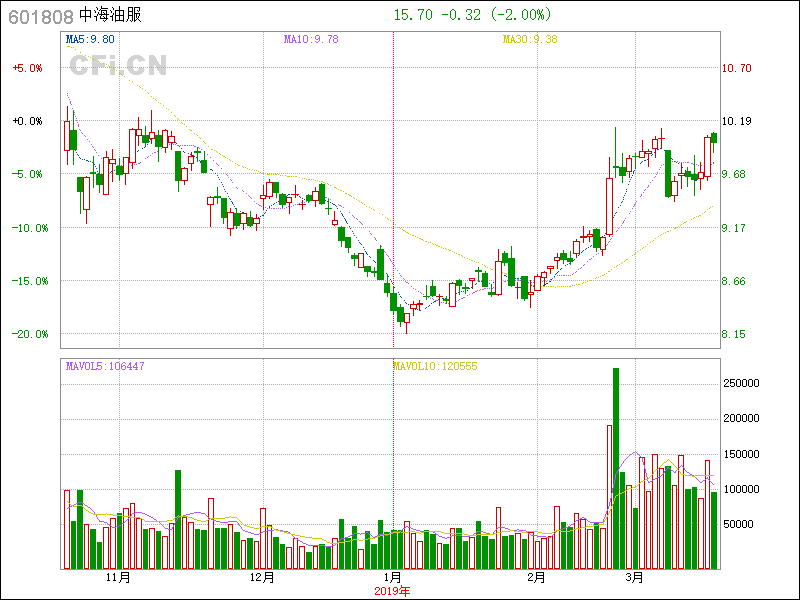Click the 11月 date marker

118,578
